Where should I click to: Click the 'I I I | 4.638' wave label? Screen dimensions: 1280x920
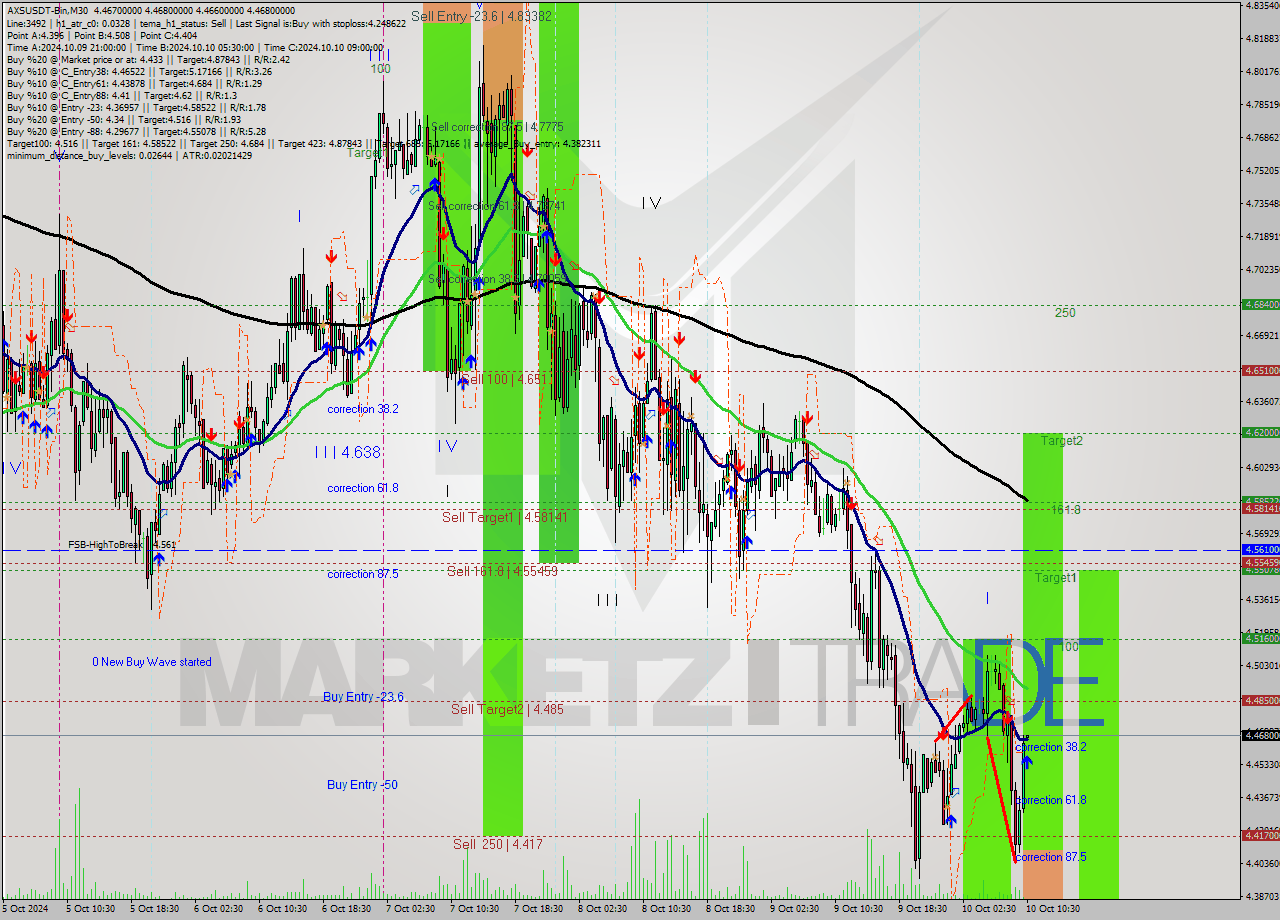click(347, 452)
